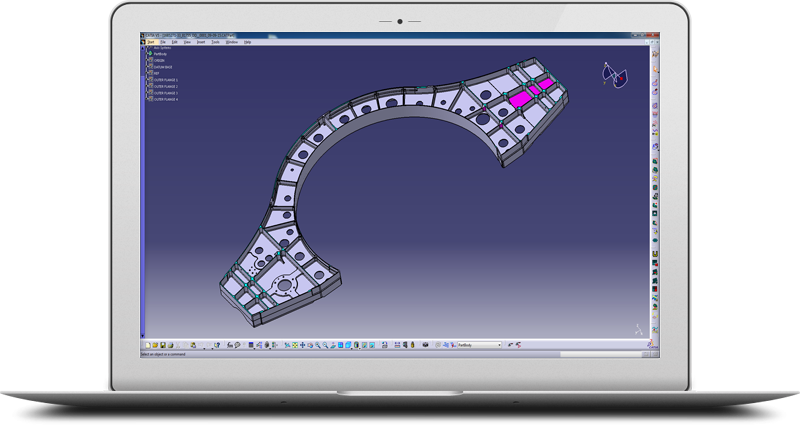Screen dimensions: 800x425
Task: Open the Tools menu
Action: [x=215, y=43]
